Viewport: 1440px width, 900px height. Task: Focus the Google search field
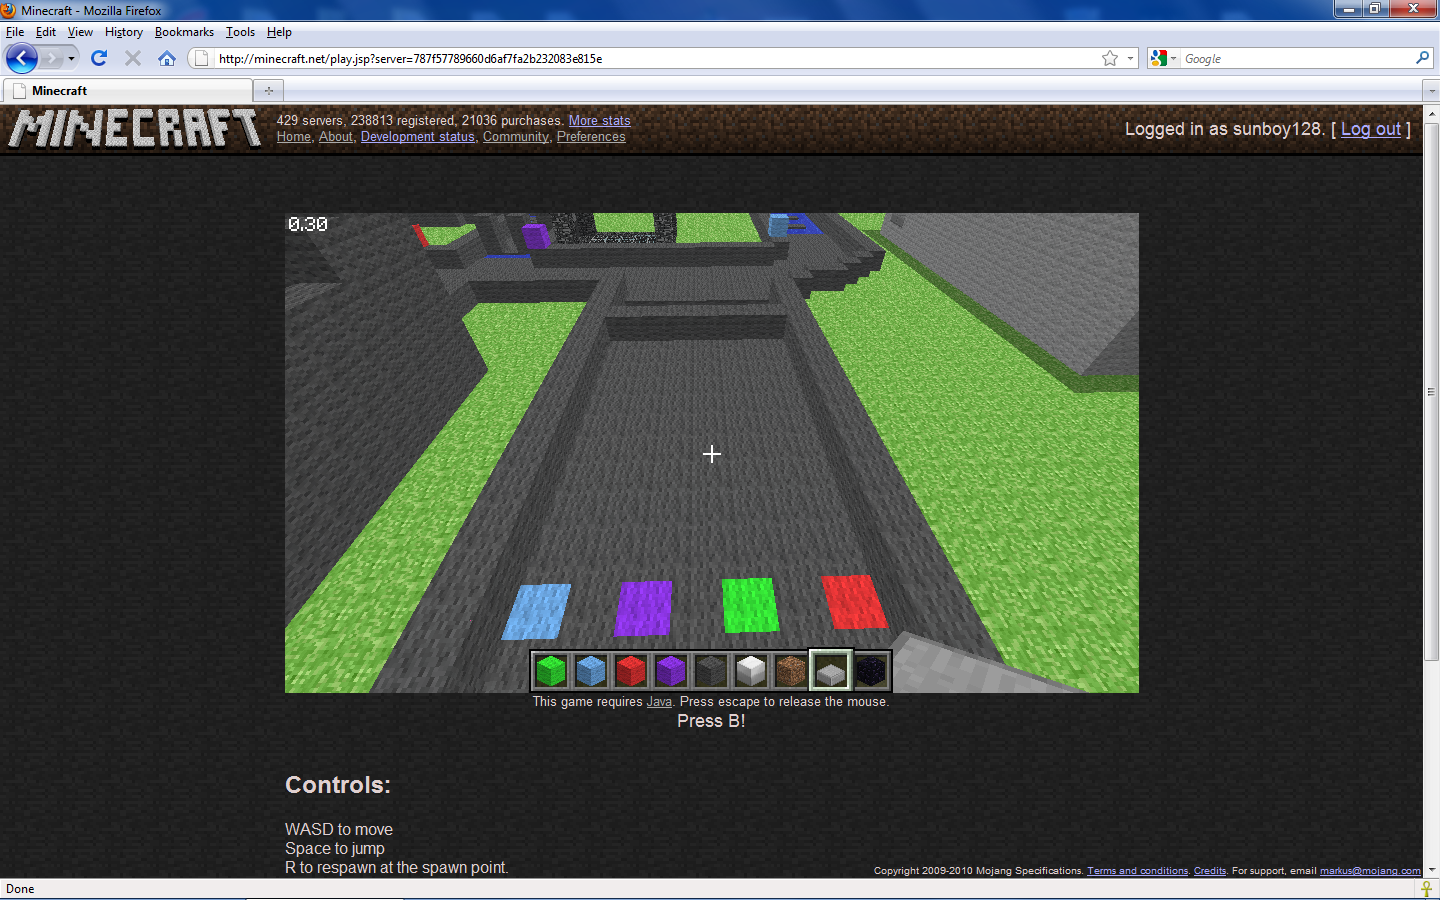point(1297,59)
